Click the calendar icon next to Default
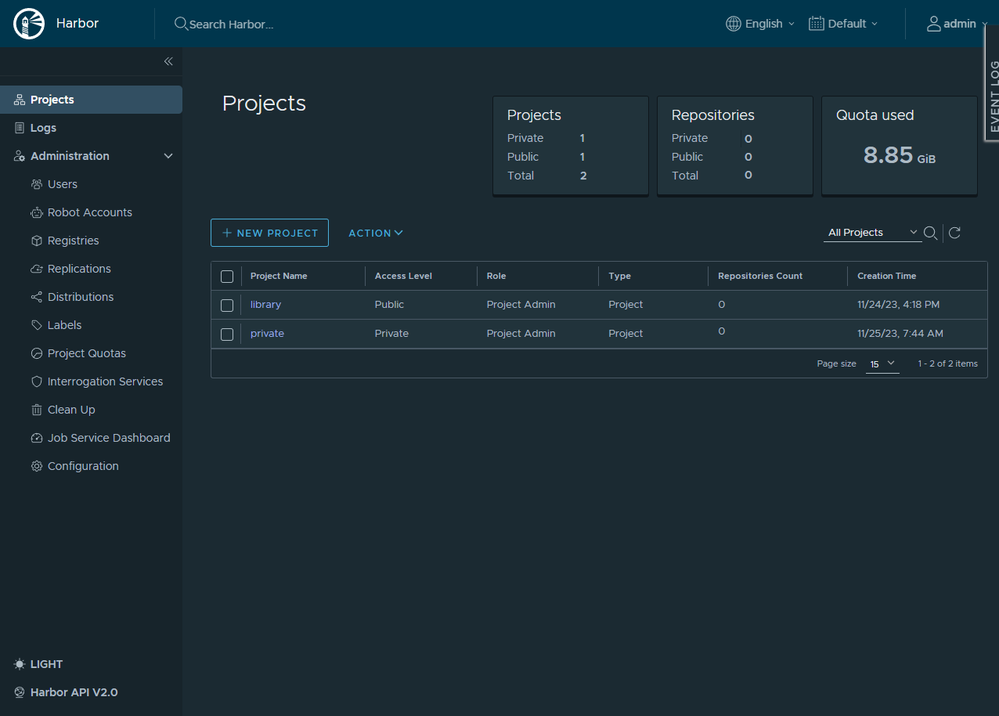Image resolution: width=999 pixels, height=716 pixels. [816, 24]
